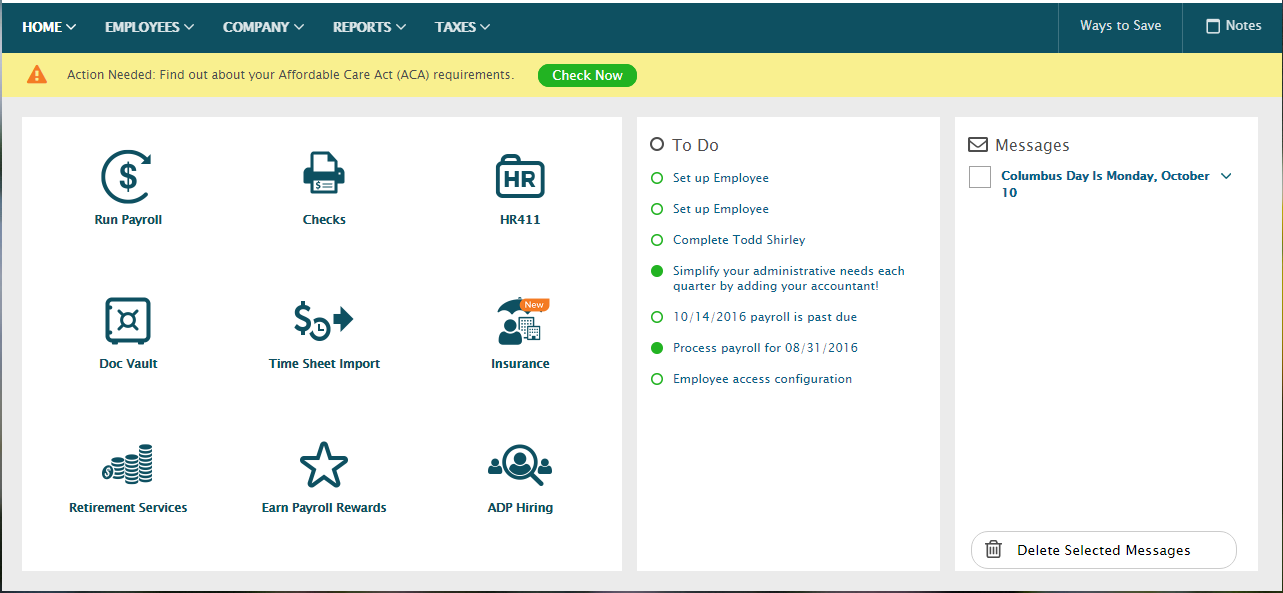The height and width of the screenshot is (593, 1283).
Task: Open the 10/14/2016 payroll past due item
Action: [x=764, y=317]
